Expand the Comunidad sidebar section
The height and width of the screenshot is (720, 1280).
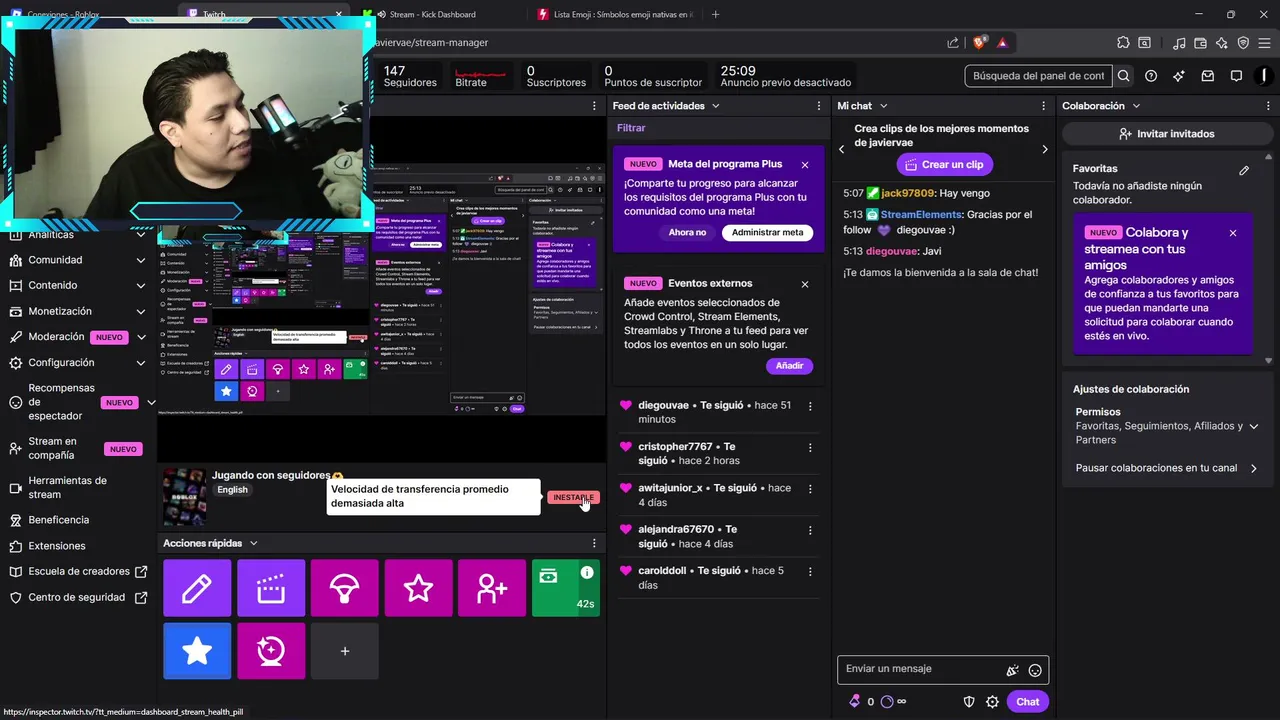click(140, 260)
